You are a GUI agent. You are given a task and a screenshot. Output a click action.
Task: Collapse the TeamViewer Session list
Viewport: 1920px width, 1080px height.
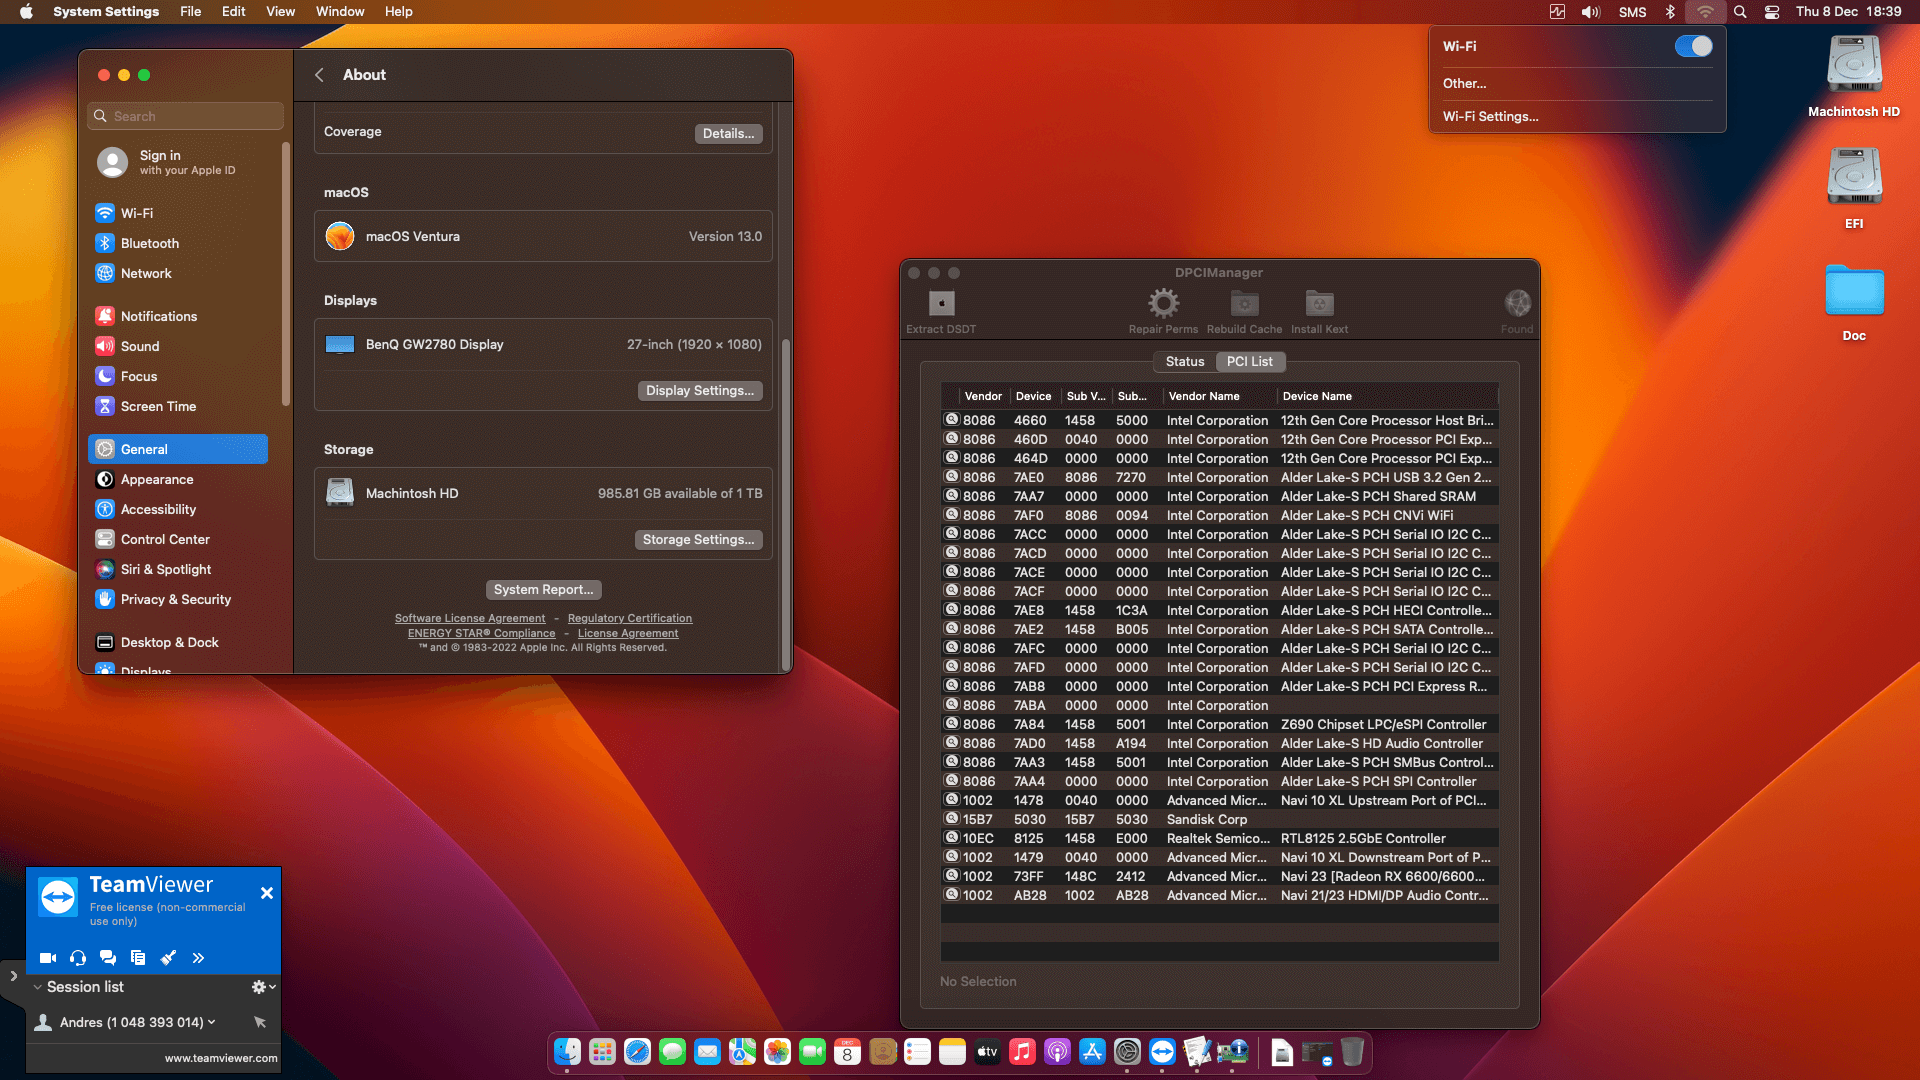click(x=37, y=987)
